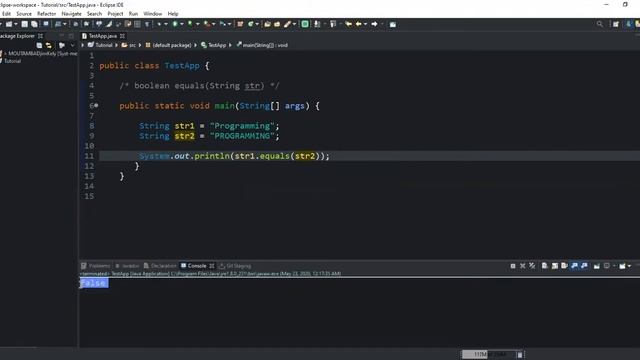This screenshot has width=640, height=360.
Task: Click the src breadcrumb segment
Action: click(129, 45)
